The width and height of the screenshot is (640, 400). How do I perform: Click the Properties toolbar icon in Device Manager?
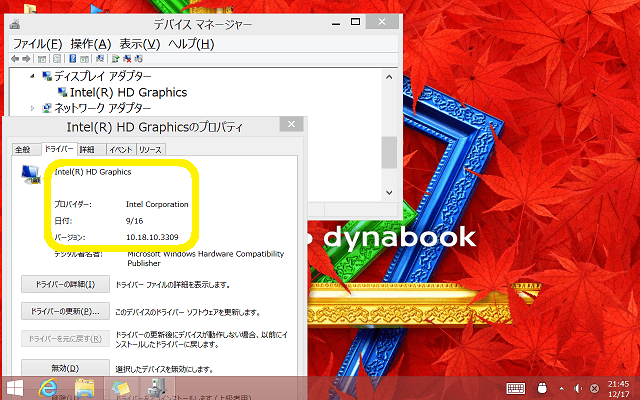[57, 59]
